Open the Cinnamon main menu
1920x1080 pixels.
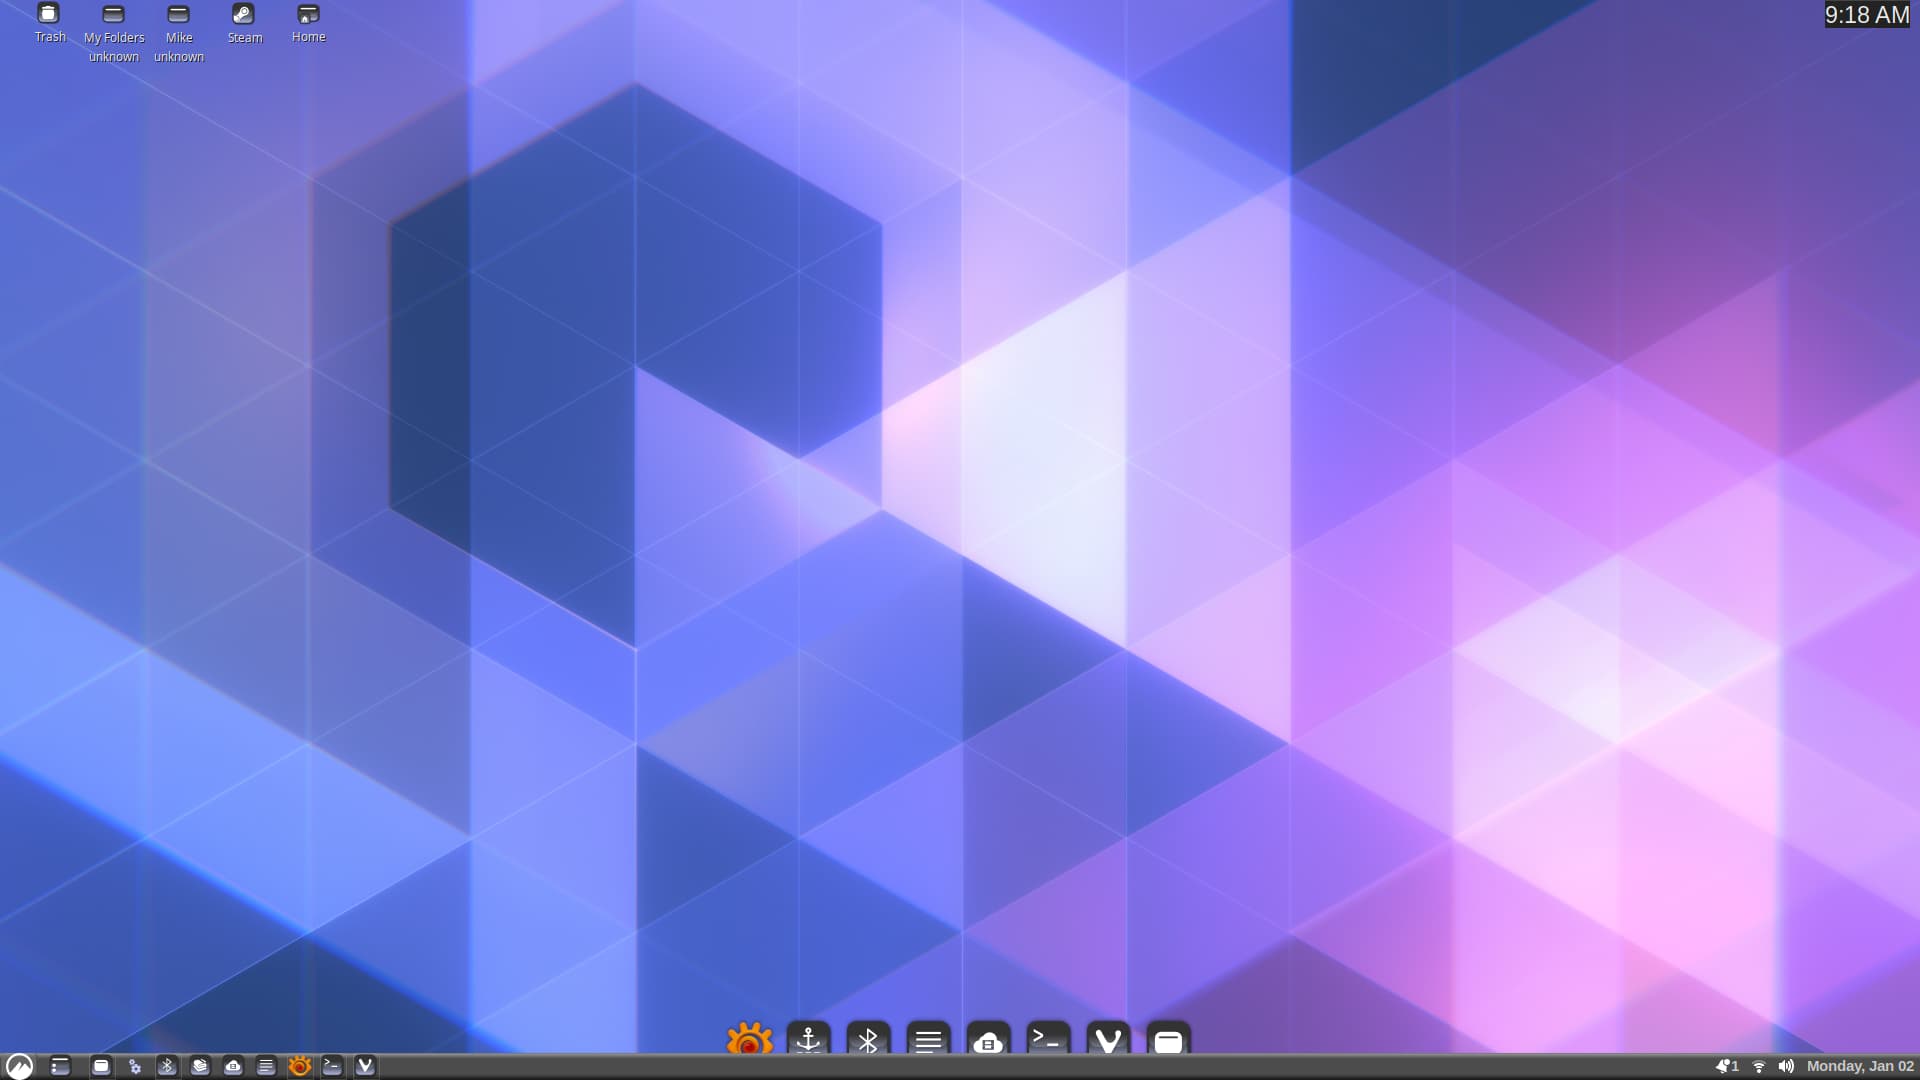[20, 1065]
